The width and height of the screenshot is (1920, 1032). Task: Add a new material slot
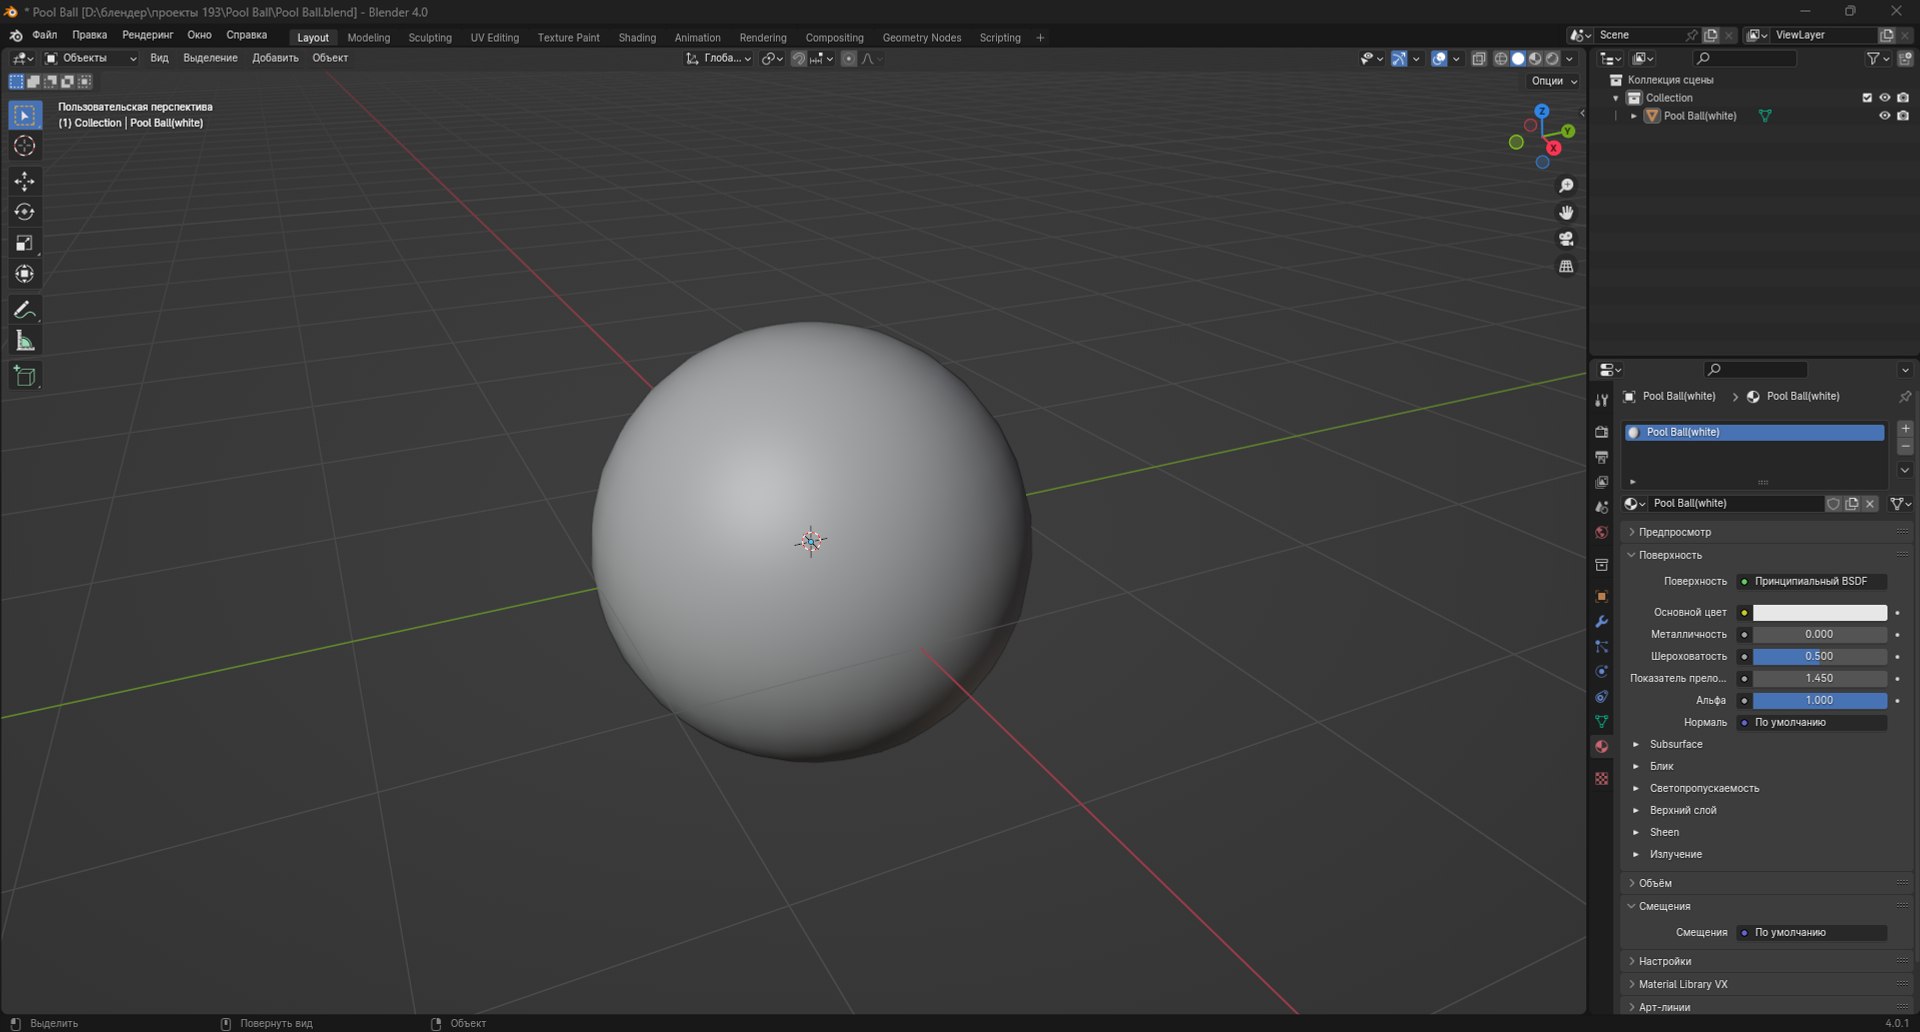pyautogui.click(x=1905, y=429)
